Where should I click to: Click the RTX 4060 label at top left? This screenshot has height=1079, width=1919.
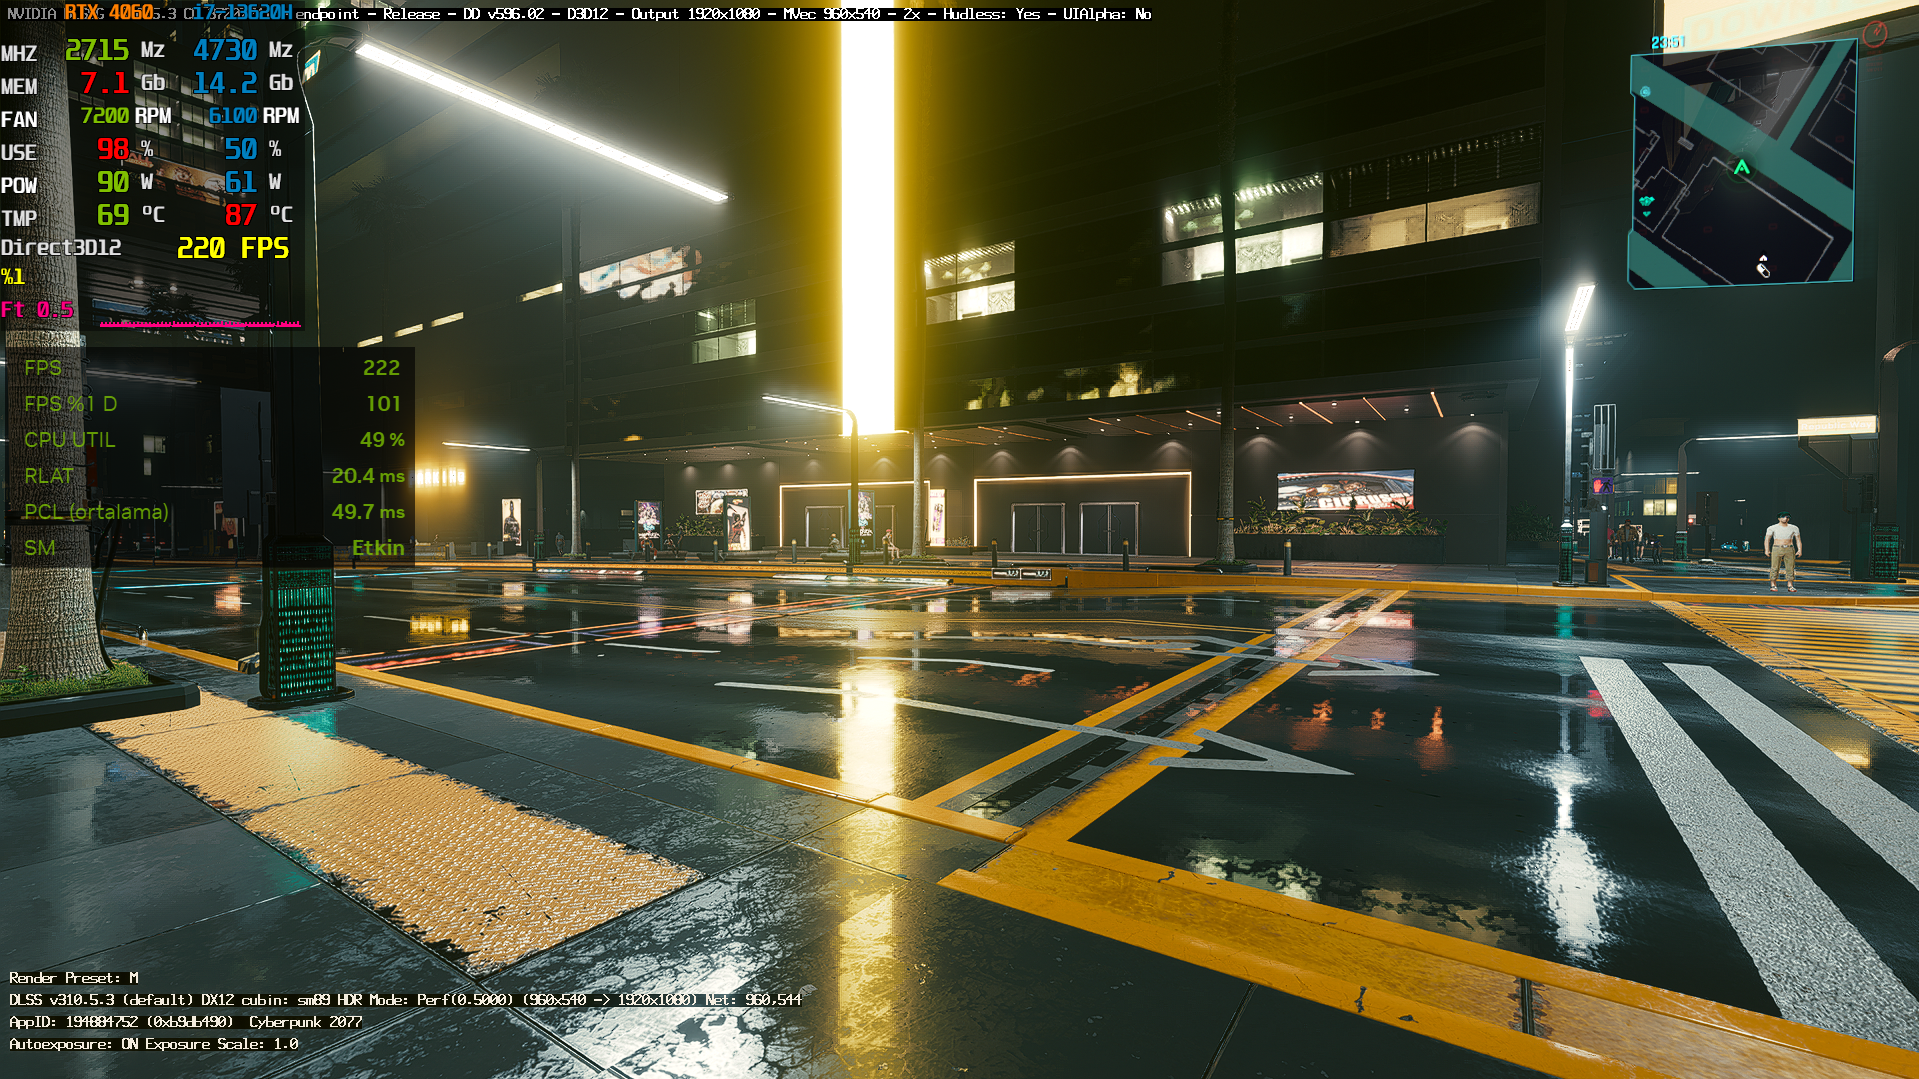110,12
